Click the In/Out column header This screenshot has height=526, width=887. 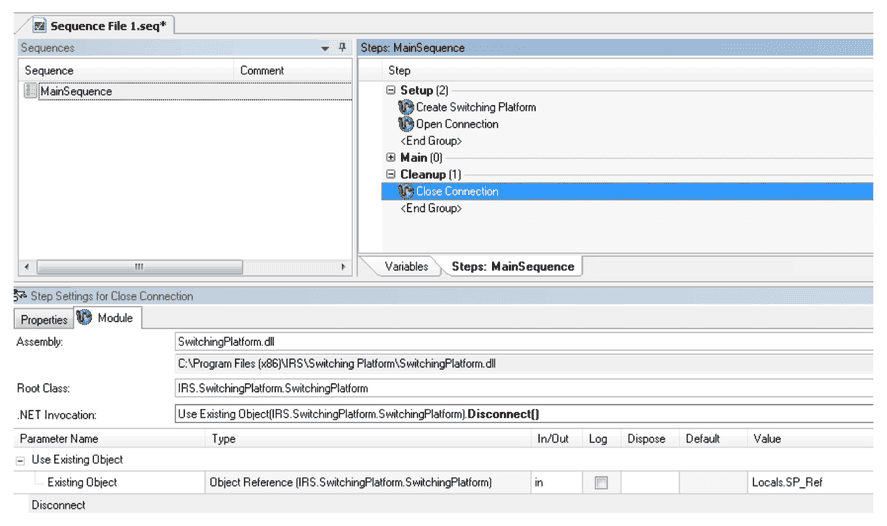[x=557, y=439]
